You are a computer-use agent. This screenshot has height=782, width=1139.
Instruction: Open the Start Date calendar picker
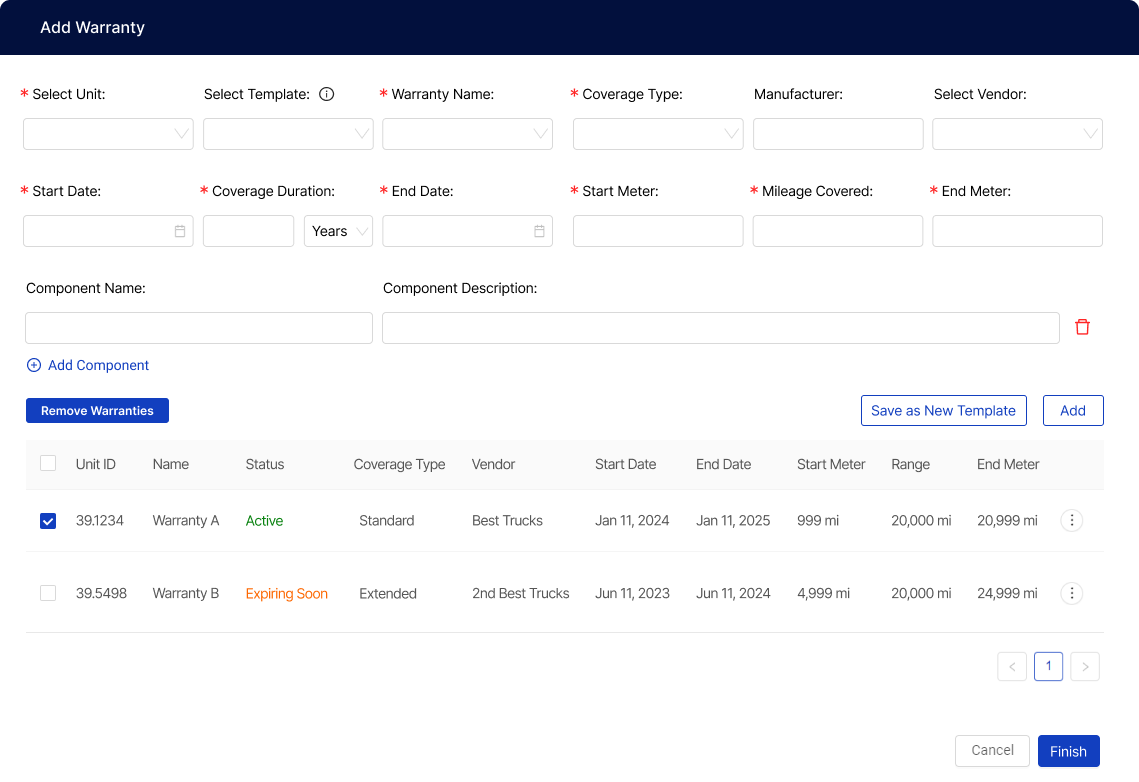[180, 231]
